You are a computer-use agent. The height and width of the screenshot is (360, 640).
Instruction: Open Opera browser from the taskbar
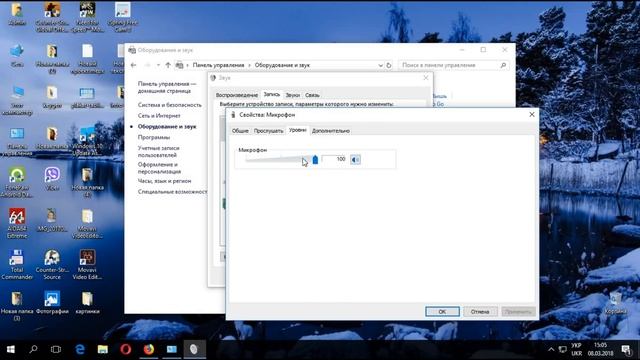[x=126, y=349]
